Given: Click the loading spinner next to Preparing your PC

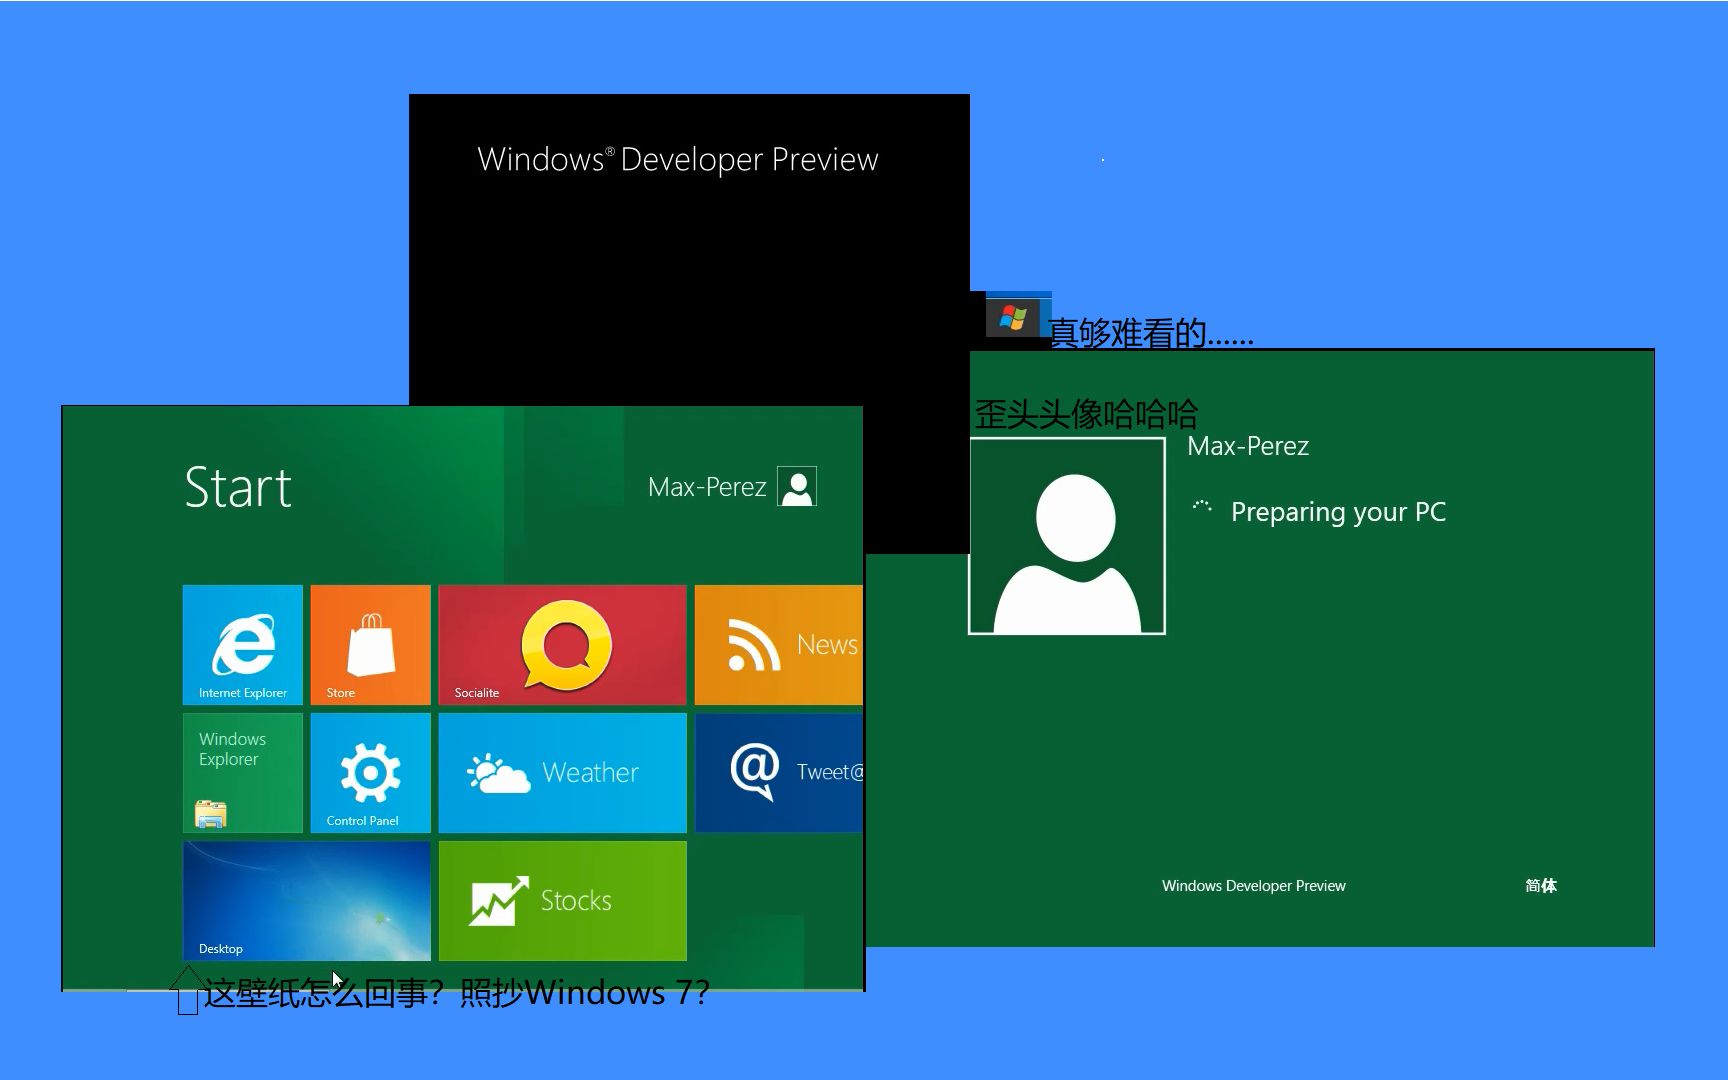Looking at the screenshot, I should 1202,508.
